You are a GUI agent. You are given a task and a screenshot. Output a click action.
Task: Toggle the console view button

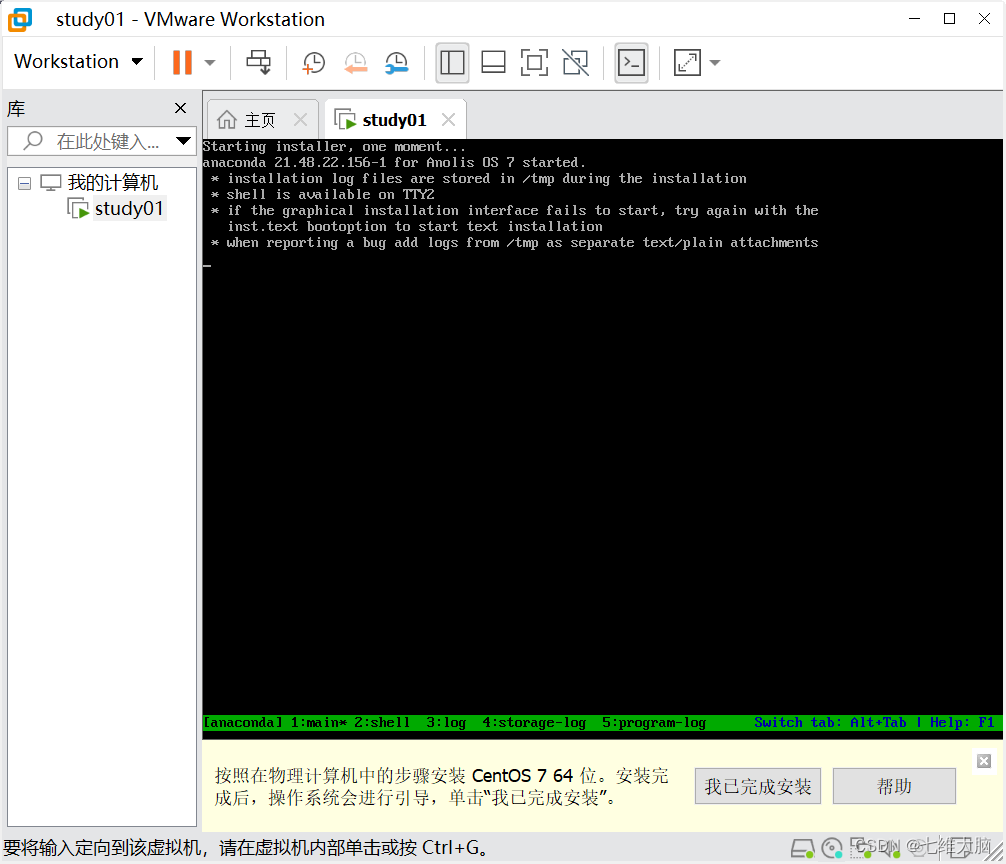(631, 63)
